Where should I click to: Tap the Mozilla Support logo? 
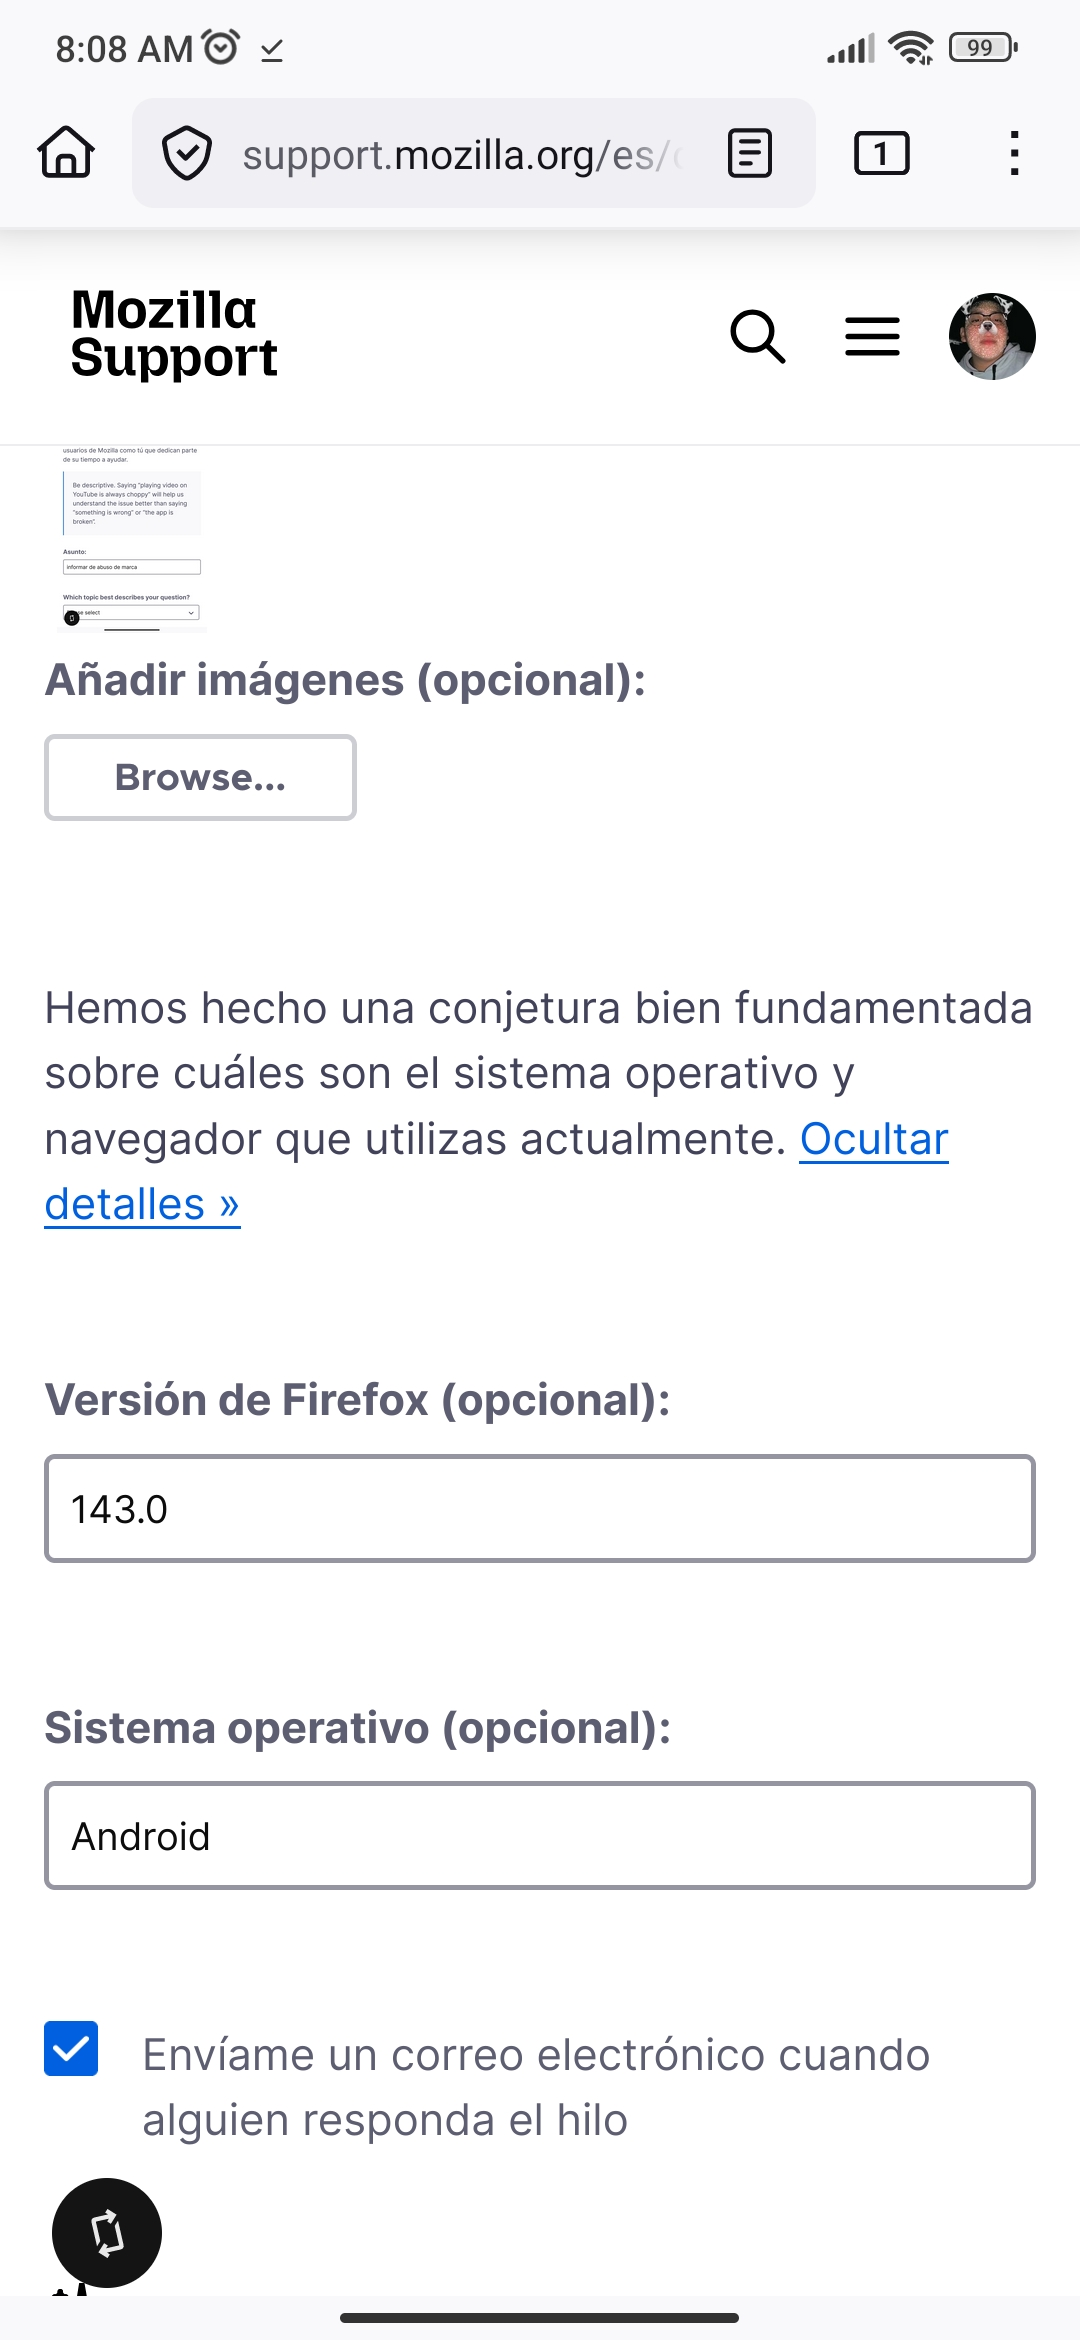[174, 334]
